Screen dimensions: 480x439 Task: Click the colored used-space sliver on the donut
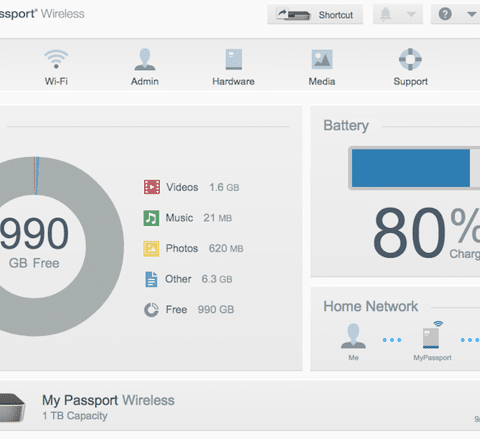[x=36, y=176]
